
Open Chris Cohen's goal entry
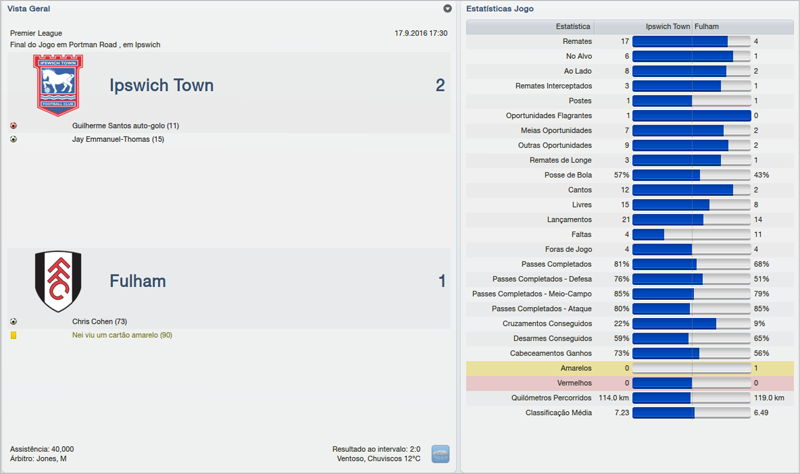pyautogui.click(x=99, y=322)
